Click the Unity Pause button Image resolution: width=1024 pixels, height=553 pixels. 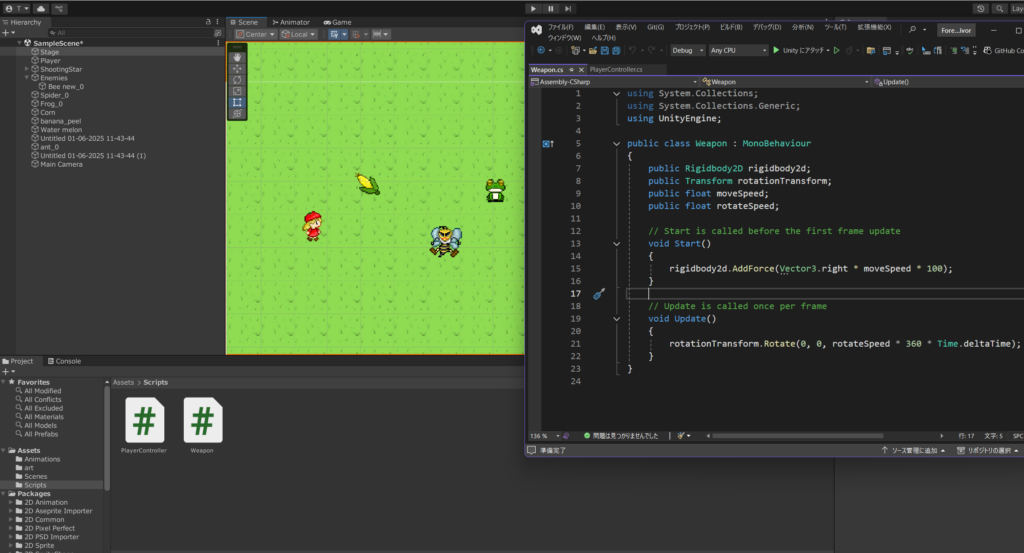pos(551,8)
